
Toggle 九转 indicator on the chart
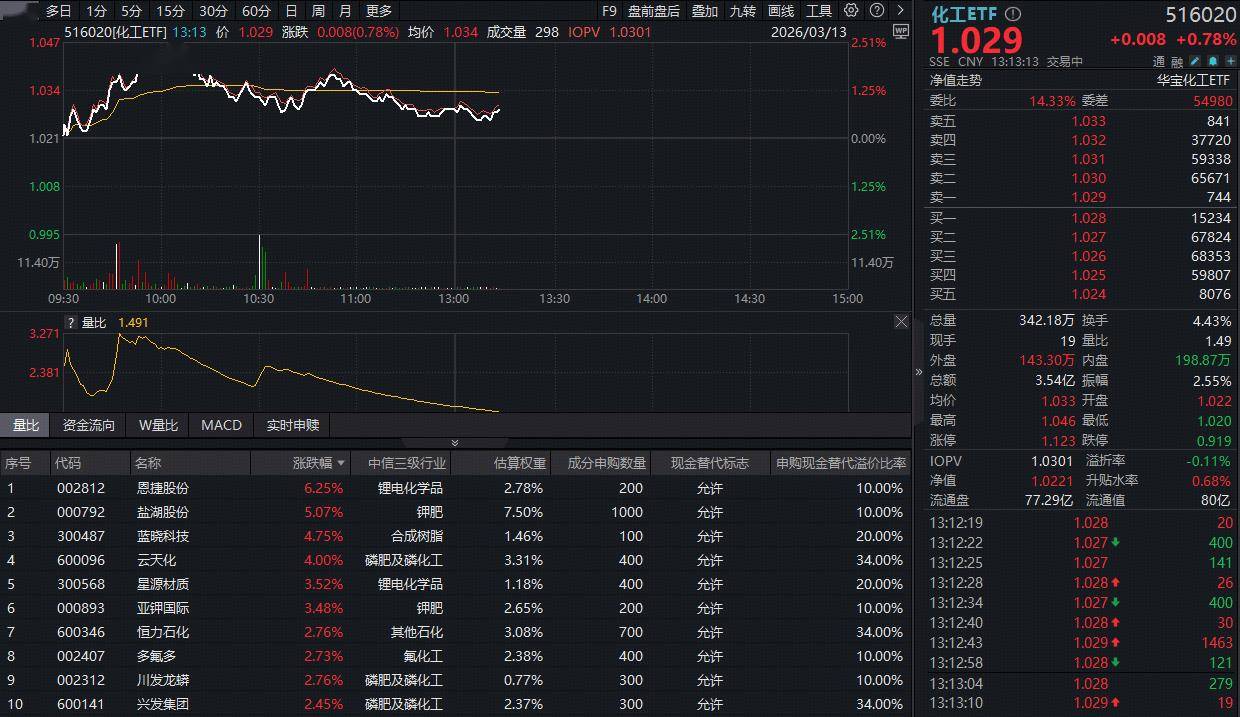click(x=742, y=11)
